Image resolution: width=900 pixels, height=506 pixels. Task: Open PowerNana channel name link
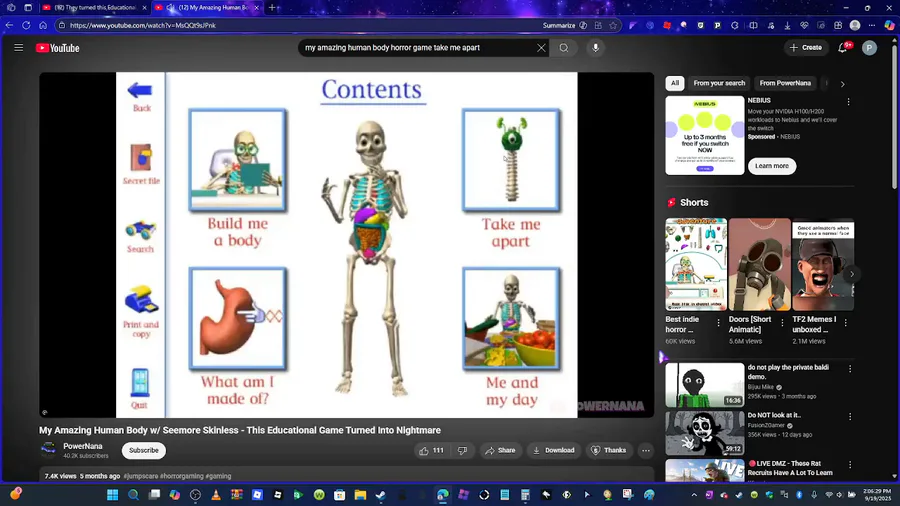83,446
